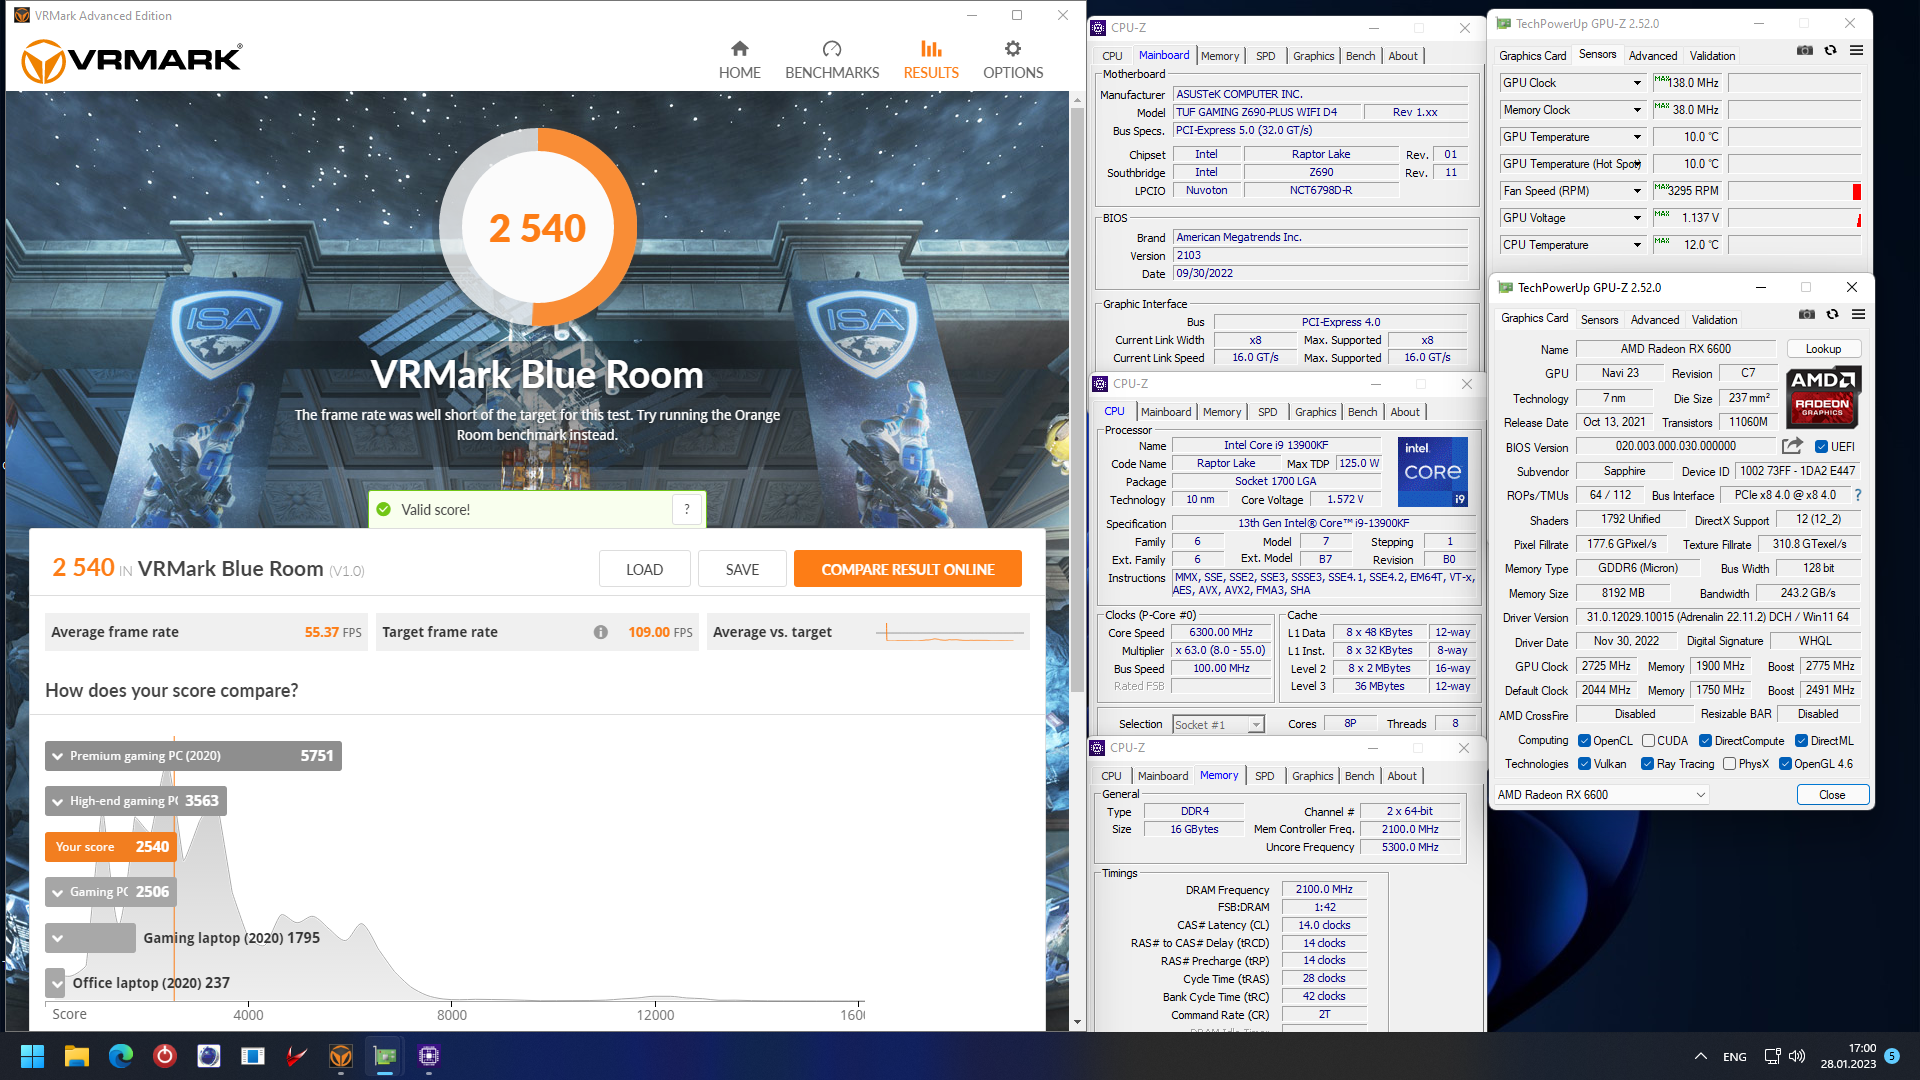Open the VRMark RESULTS section
Viewport: 1920px width, 1080px height.
coord(931,60)
